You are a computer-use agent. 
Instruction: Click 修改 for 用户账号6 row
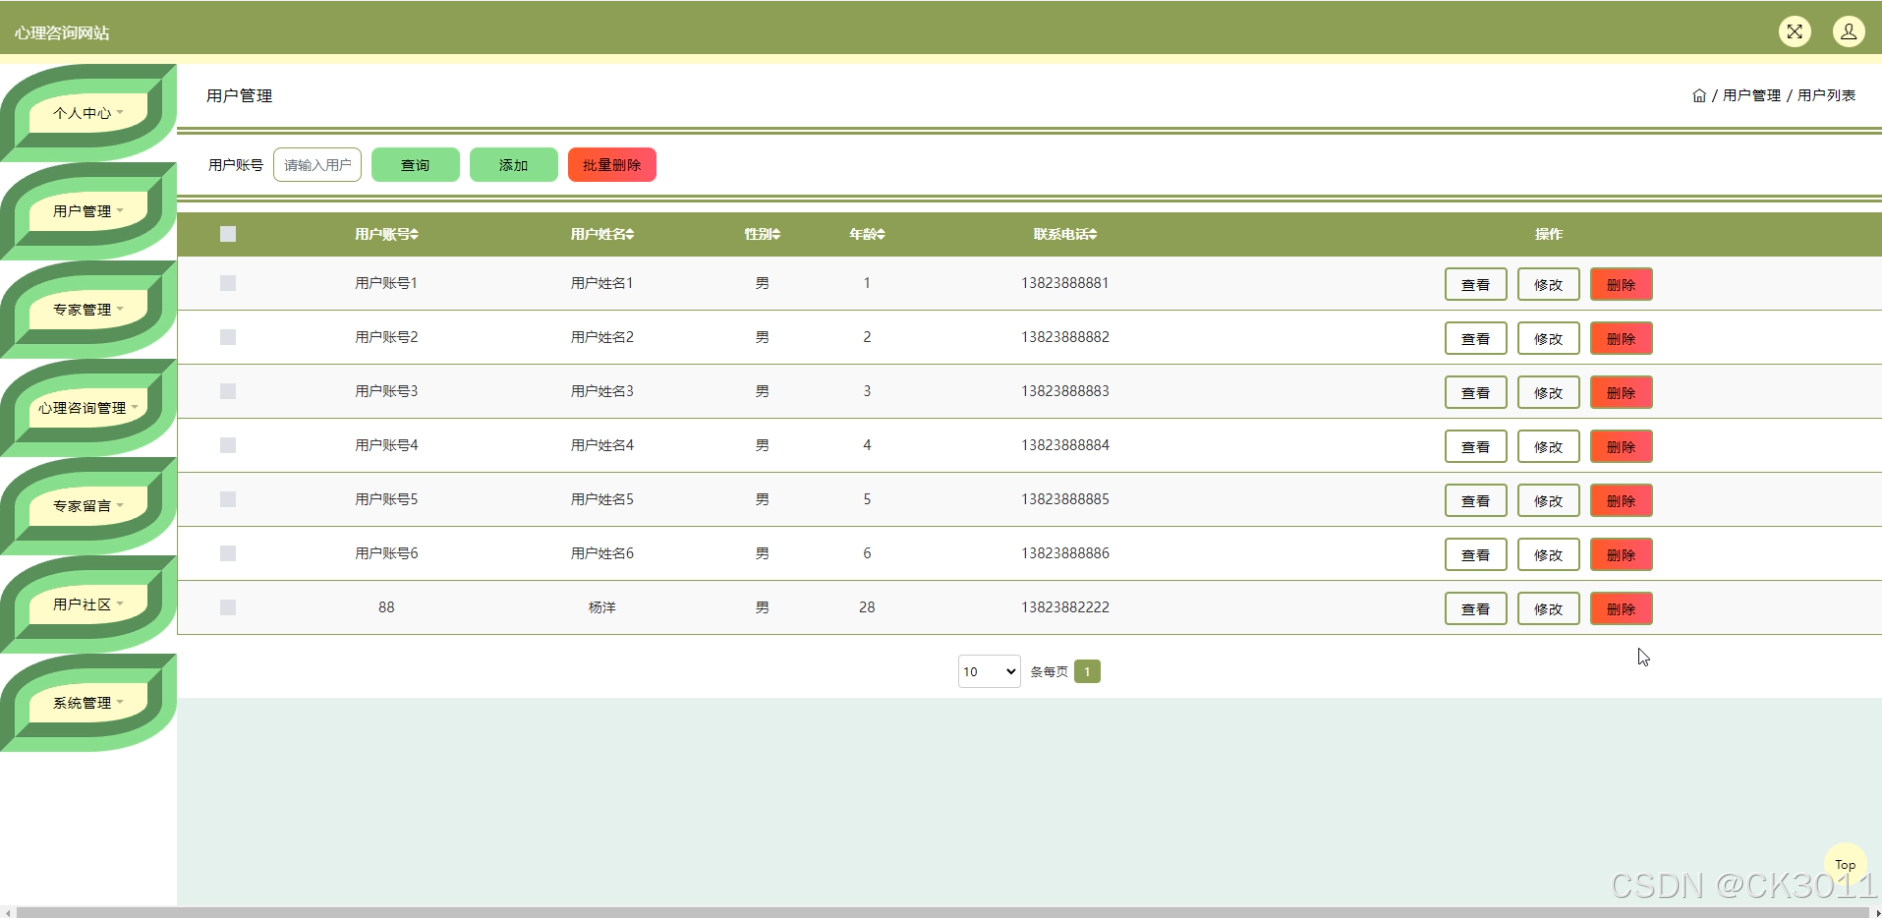tap(1548, 554)
